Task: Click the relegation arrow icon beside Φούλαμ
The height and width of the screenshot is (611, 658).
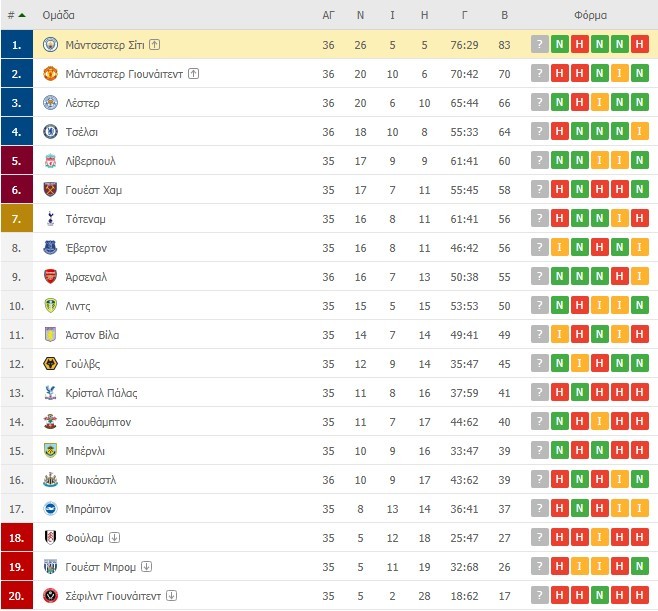Action: click(x=115, y=538)
